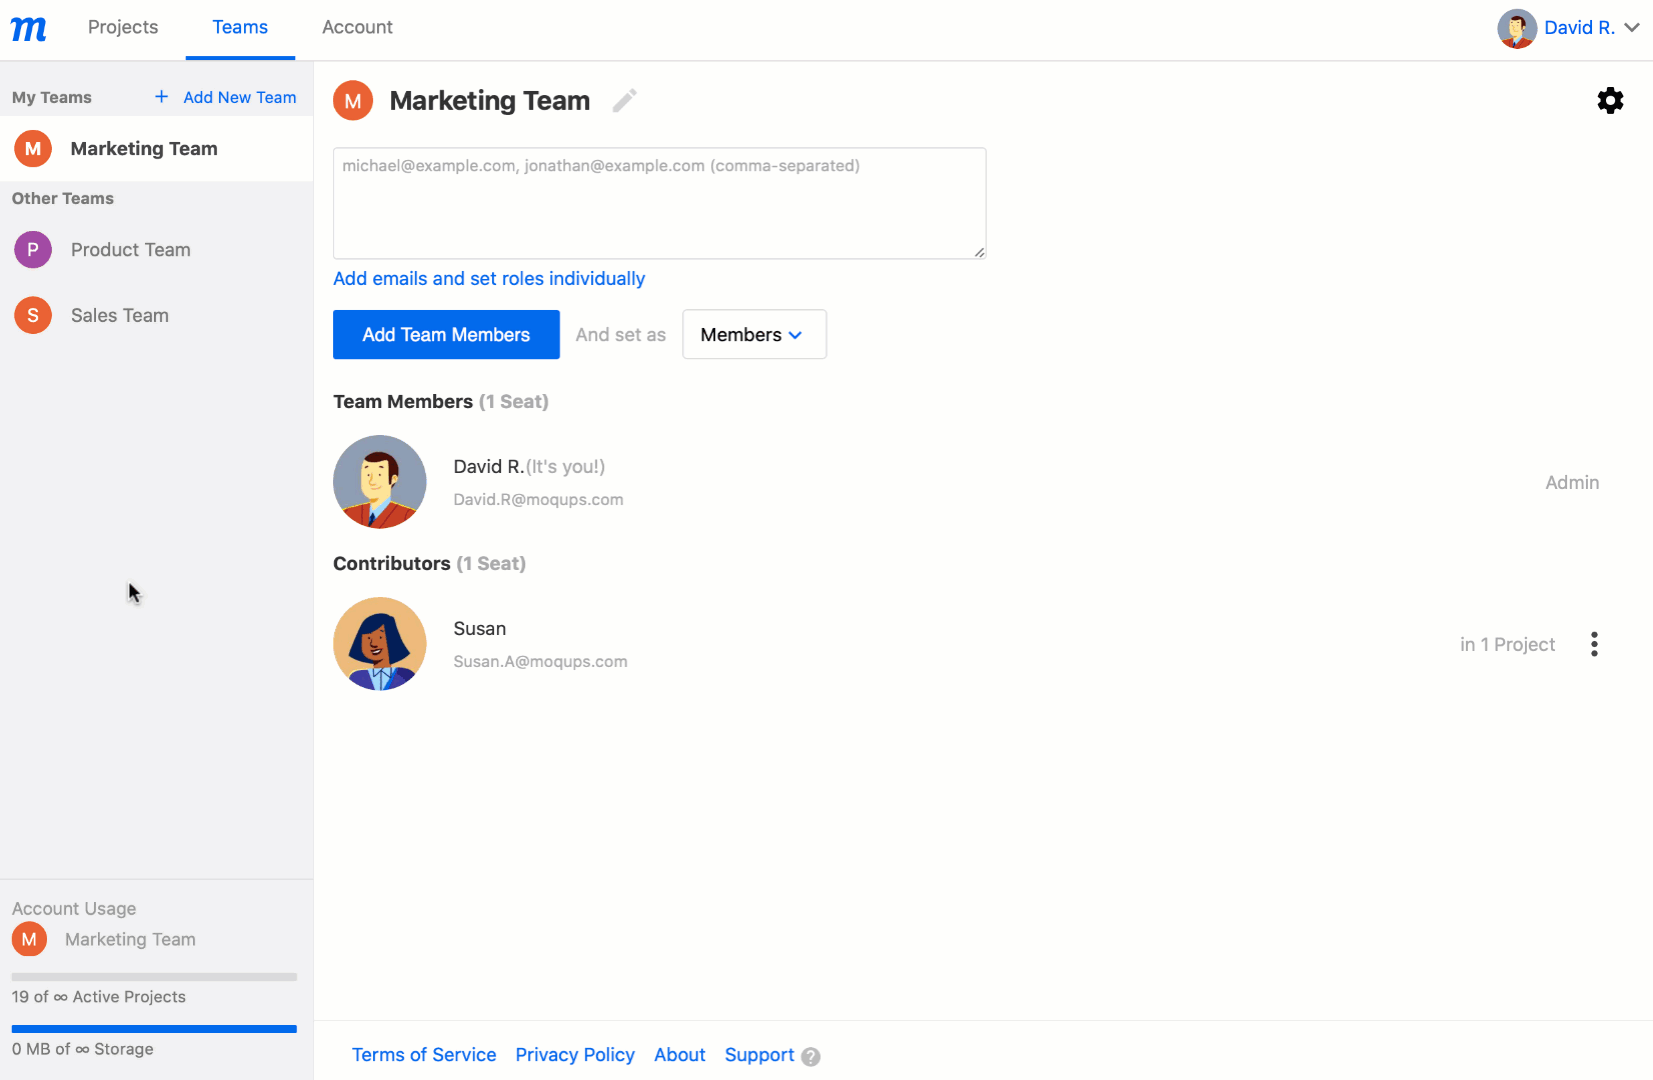The image size is (1653, 1080).
Task: Open the Account tab
Action: coord(357,28)
